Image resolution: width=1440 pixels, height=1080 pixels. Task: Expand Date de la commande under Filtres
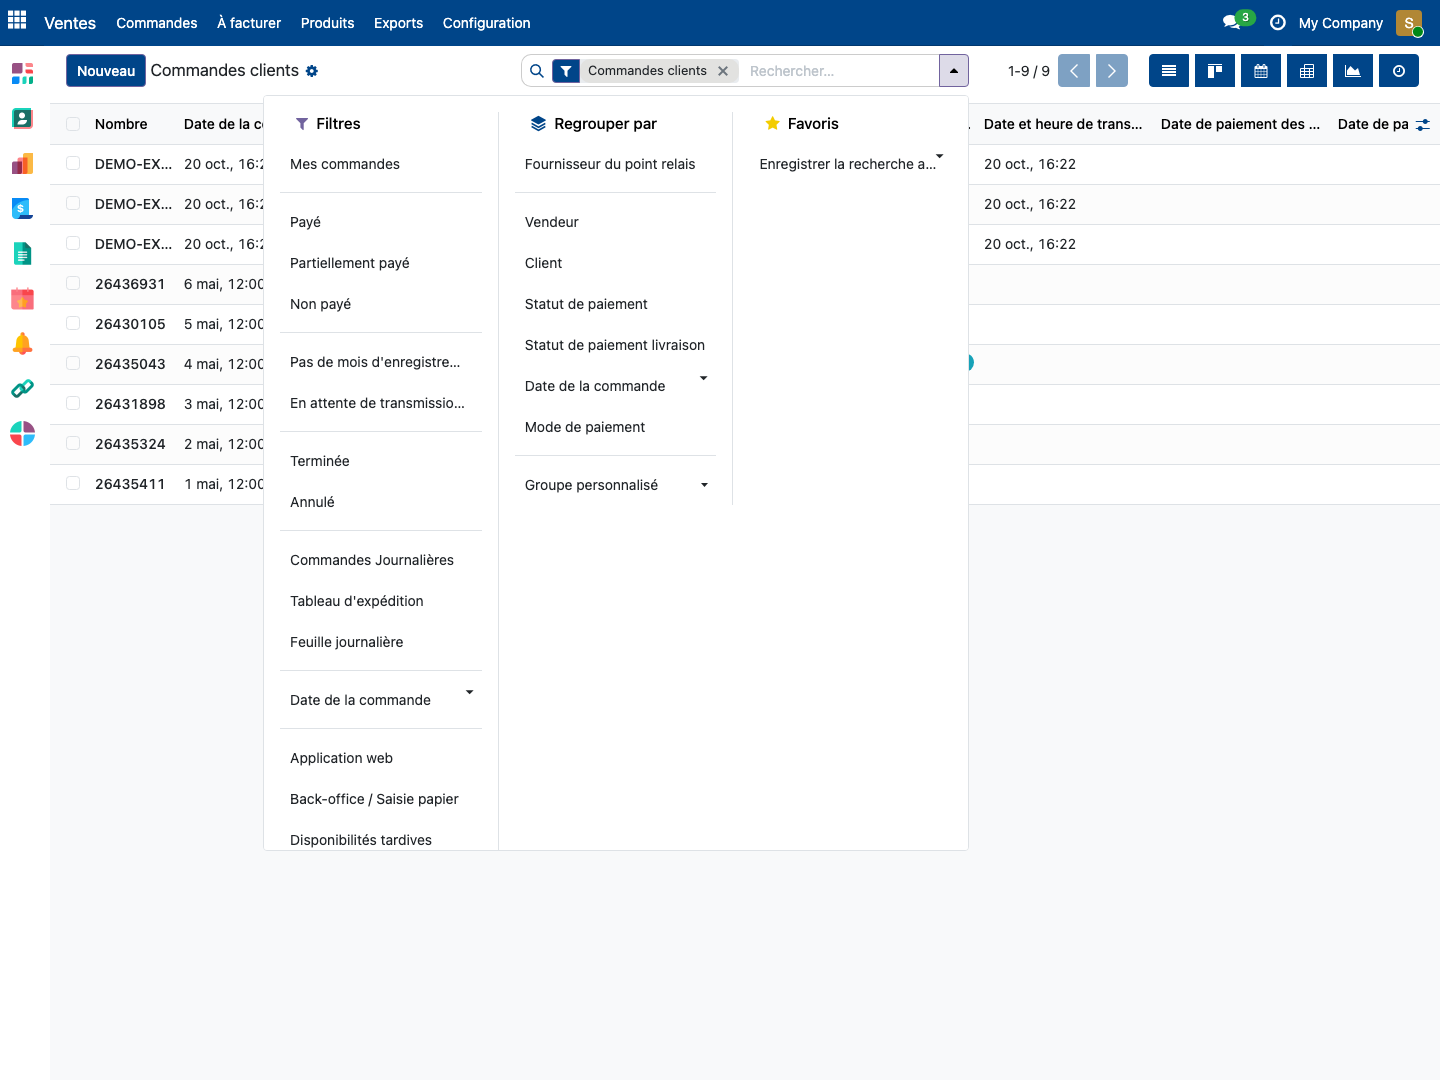pos(381,700)
